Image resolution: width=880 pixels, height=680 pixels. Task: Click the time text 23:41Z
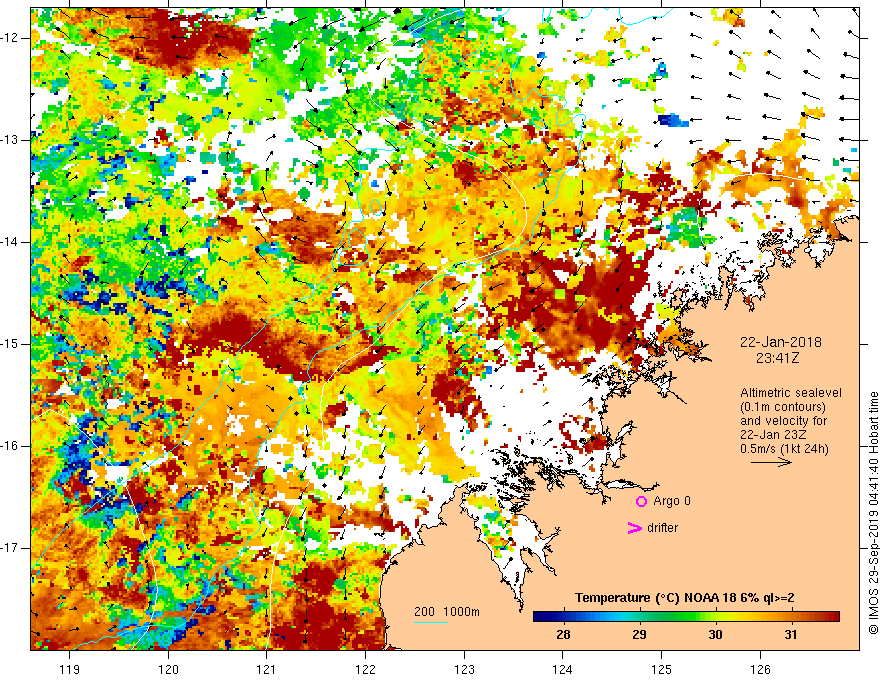click(777, 358)
